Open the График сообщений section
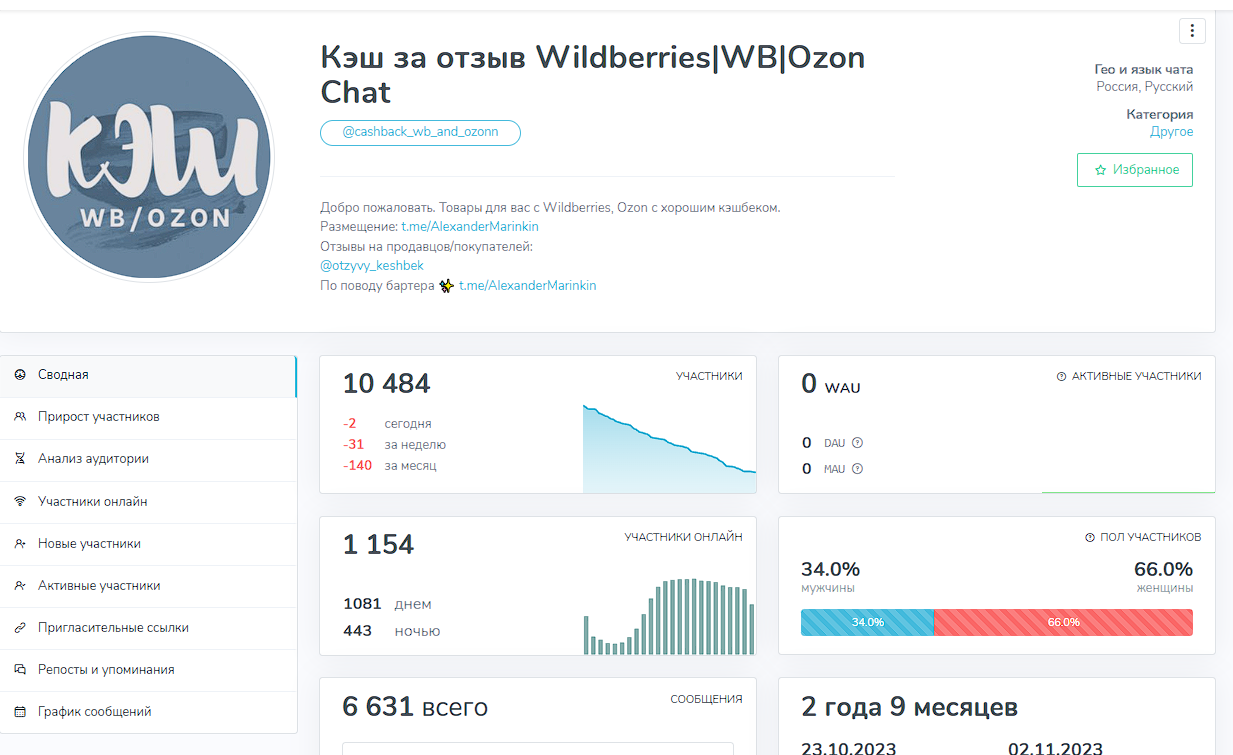Viewport: 1233px width, 755px height. (x=148, y=712)
